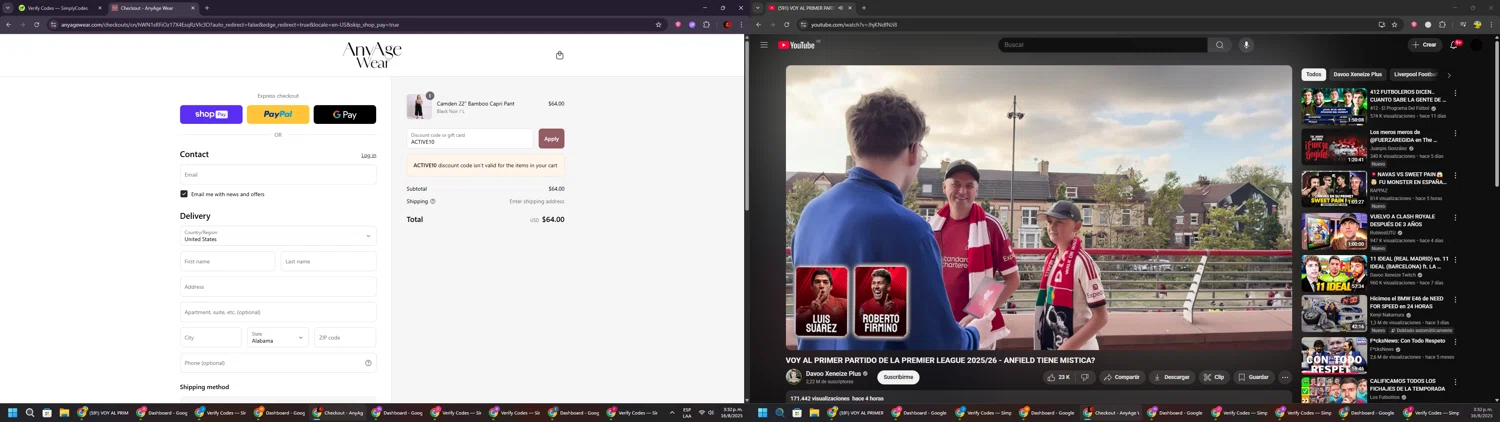Subscribe with the Suscribirme button
This screenshot has height=422, width=1500.
tap(898, 377)
